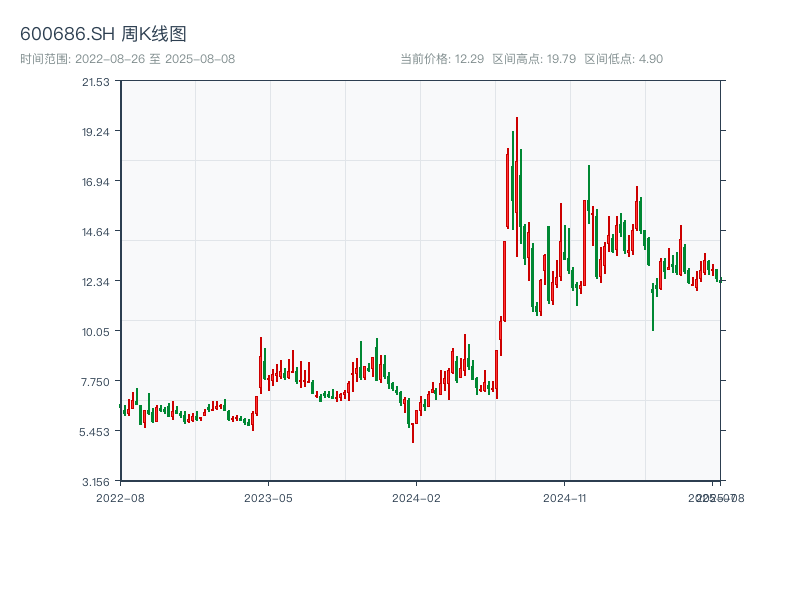Image resolution: width=800 pixels, height=600 pixels.
Task: Click y-axis label 14.64
Action: [x=96, y=232]
